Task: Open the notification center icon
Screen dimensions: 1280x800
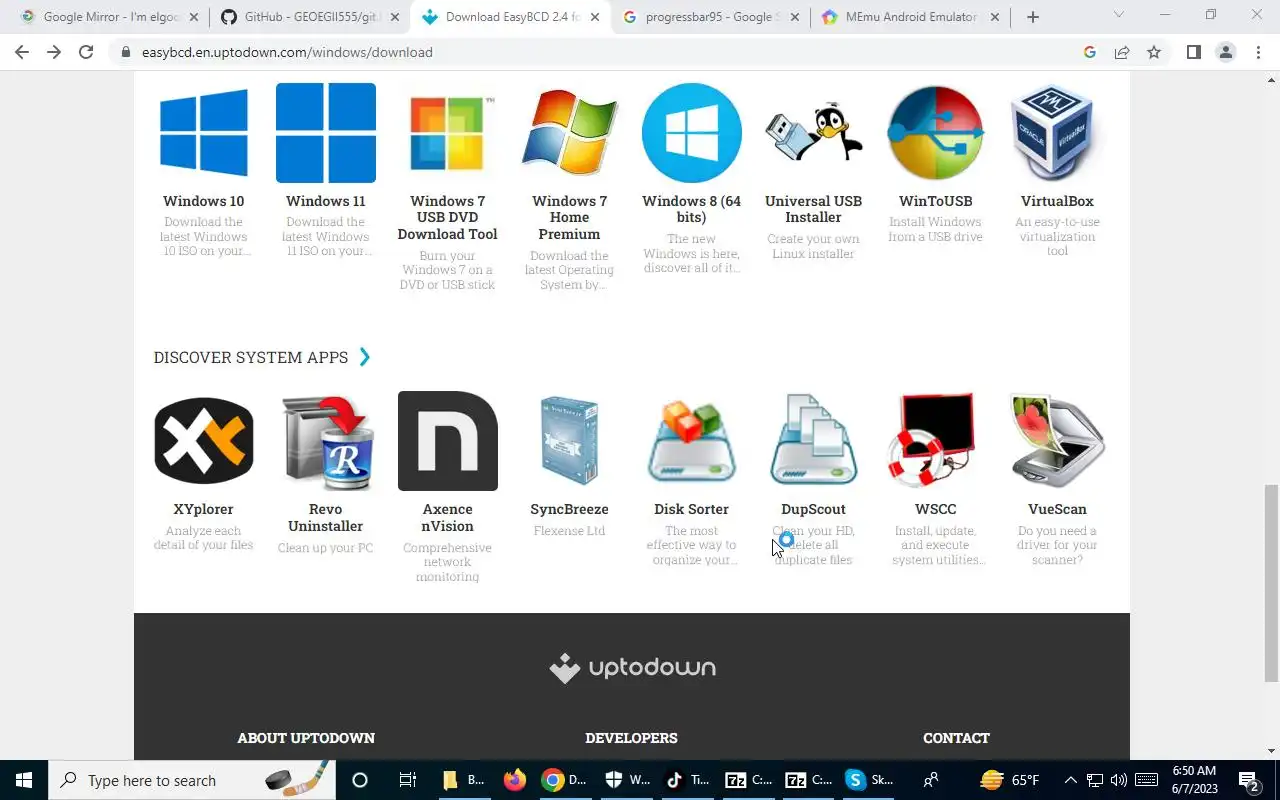Action: click(x=1248, y=780)
